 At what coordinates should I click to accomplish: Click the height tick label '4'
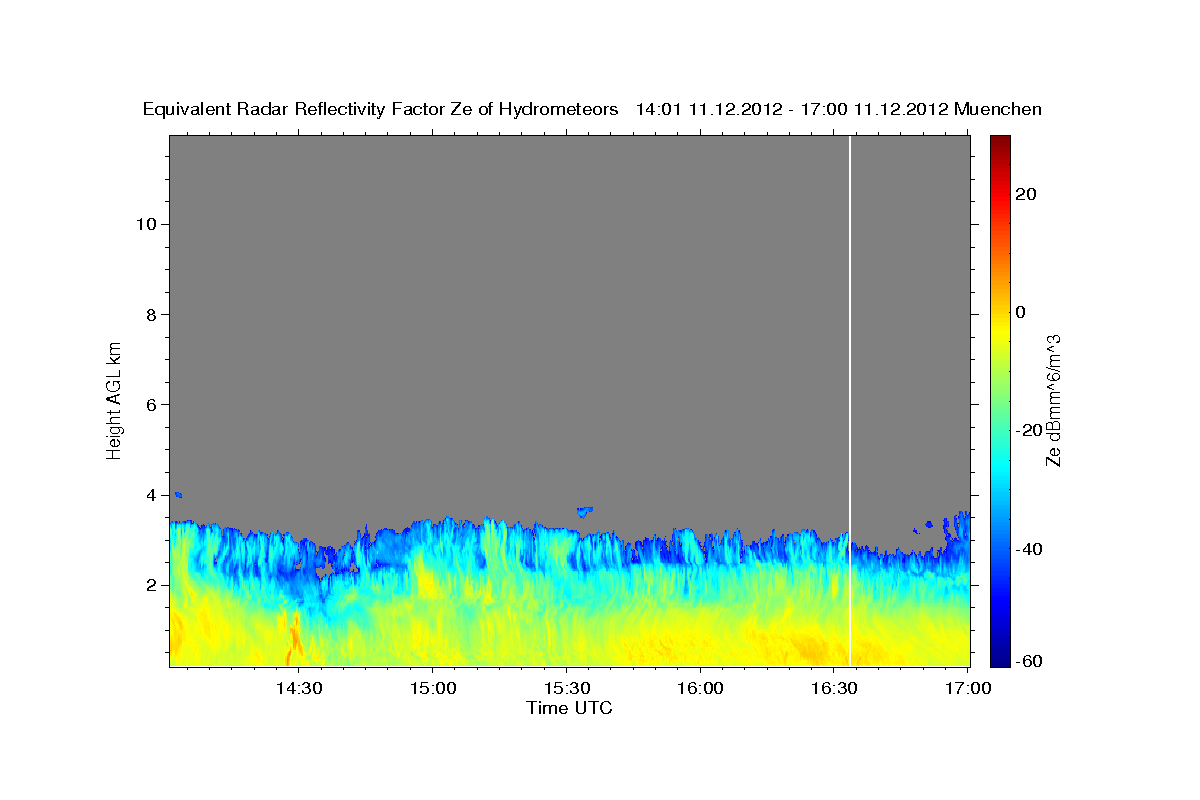point(149,495)
